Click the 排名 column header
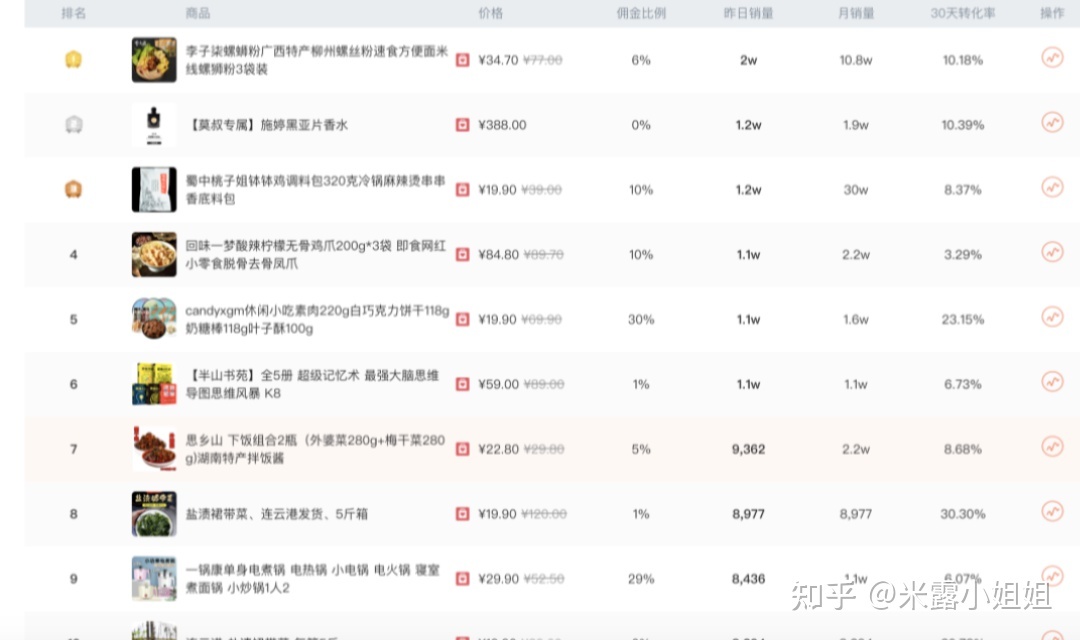1080x640 pixels. click(74, 13)
